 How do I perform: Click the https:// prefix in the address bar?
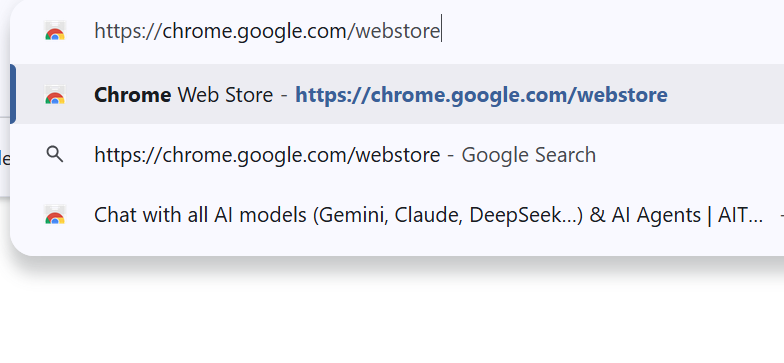pos(128,31)
